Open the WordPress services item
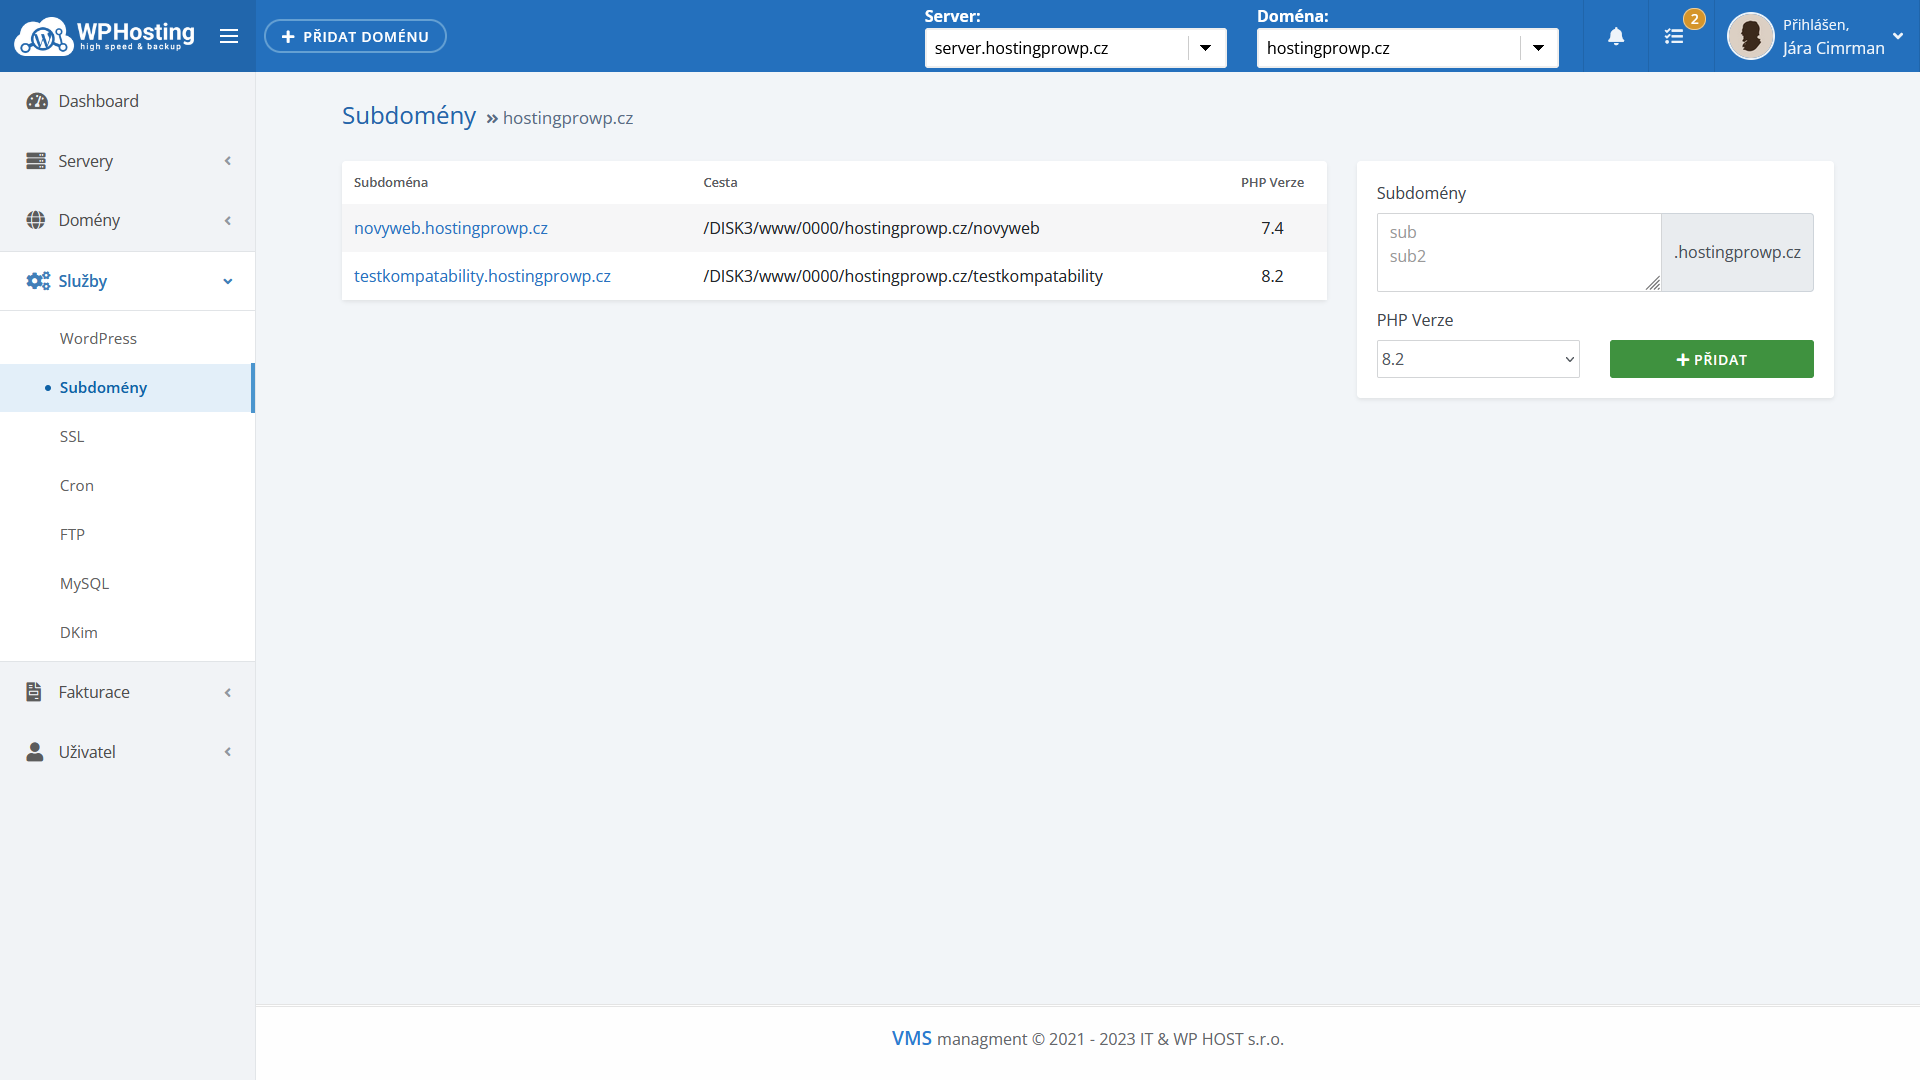Viewport: 1920px width, 1080px height. tap(98, 339)
